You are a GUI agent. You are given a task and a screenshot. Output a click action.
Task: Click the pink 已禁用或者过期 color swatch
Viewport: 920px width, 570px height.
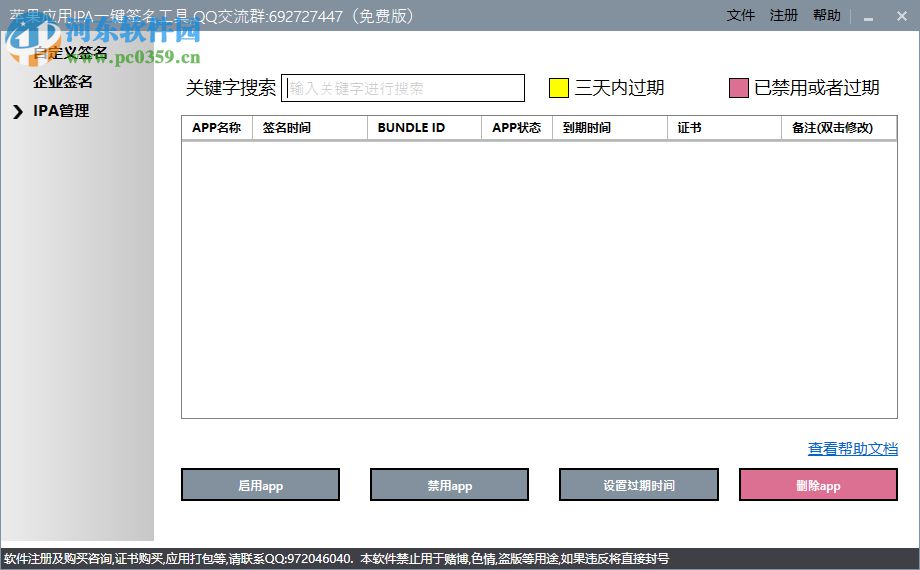coord(739,88)
